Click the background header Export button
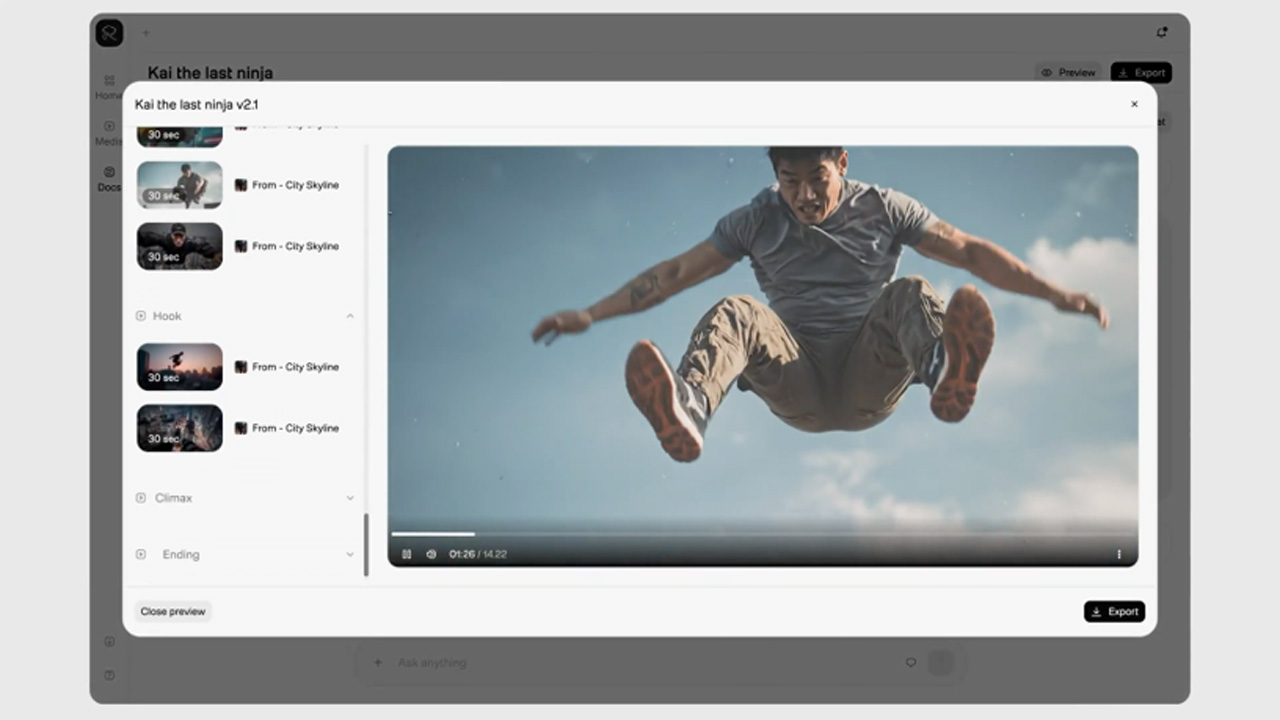This screenshot has height=720, width=1280. pyautogui.click(x=1141, y=73)
